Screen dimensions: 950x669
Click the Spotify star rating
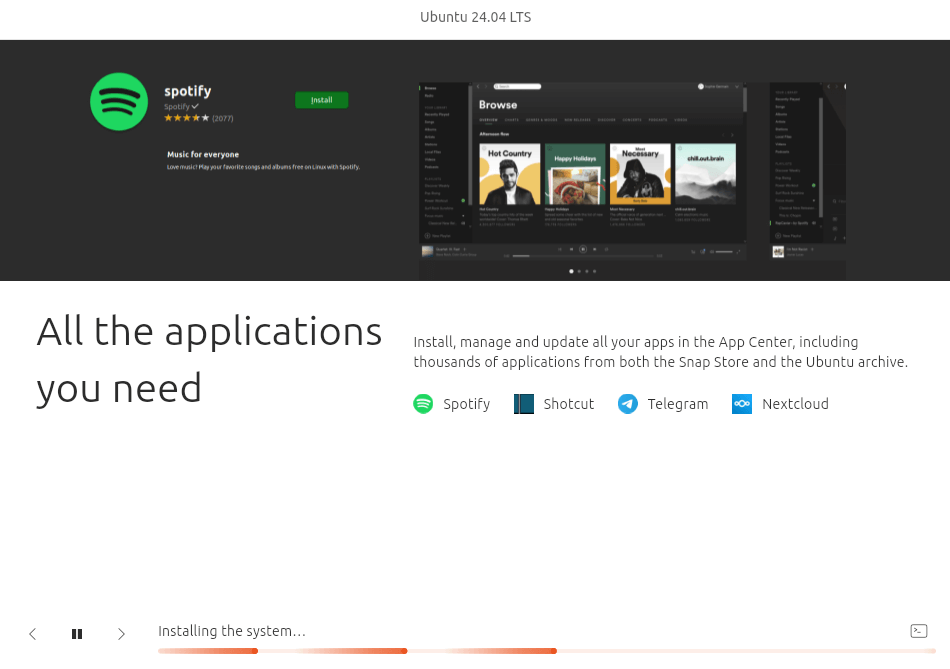pyautogui.click(x=186, y=118)
